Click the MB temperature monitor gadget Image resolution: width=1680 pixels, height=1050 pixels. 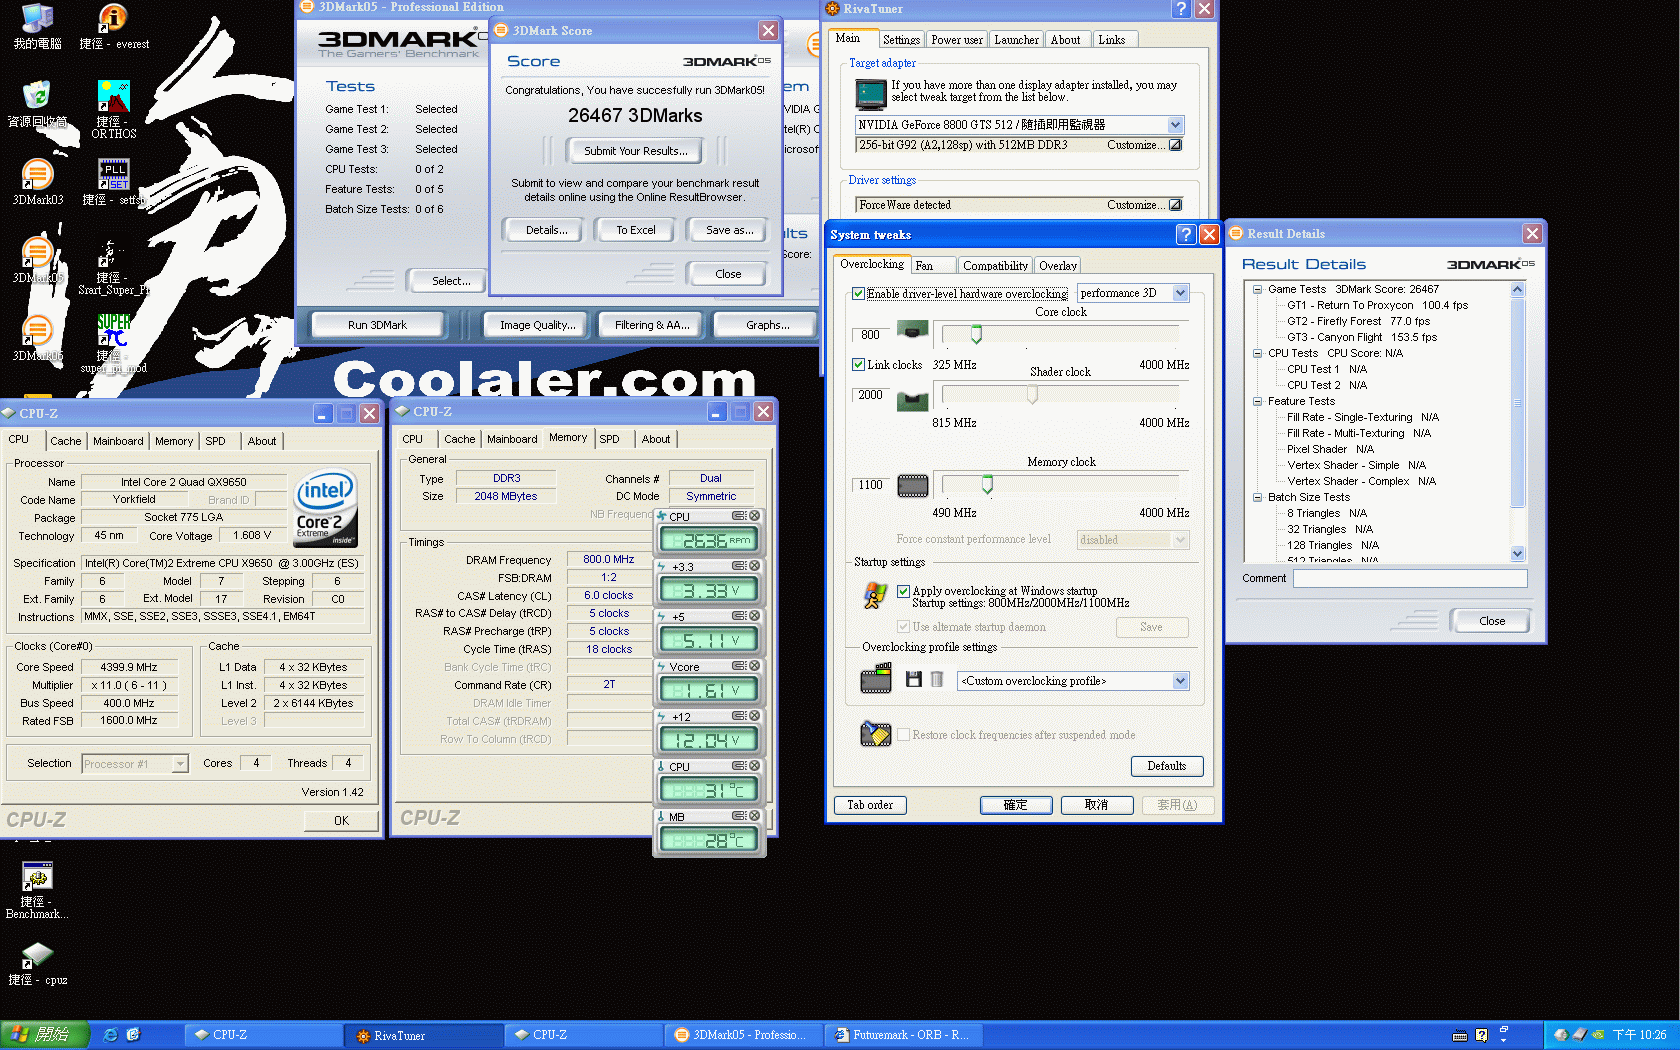coord(709,833)
